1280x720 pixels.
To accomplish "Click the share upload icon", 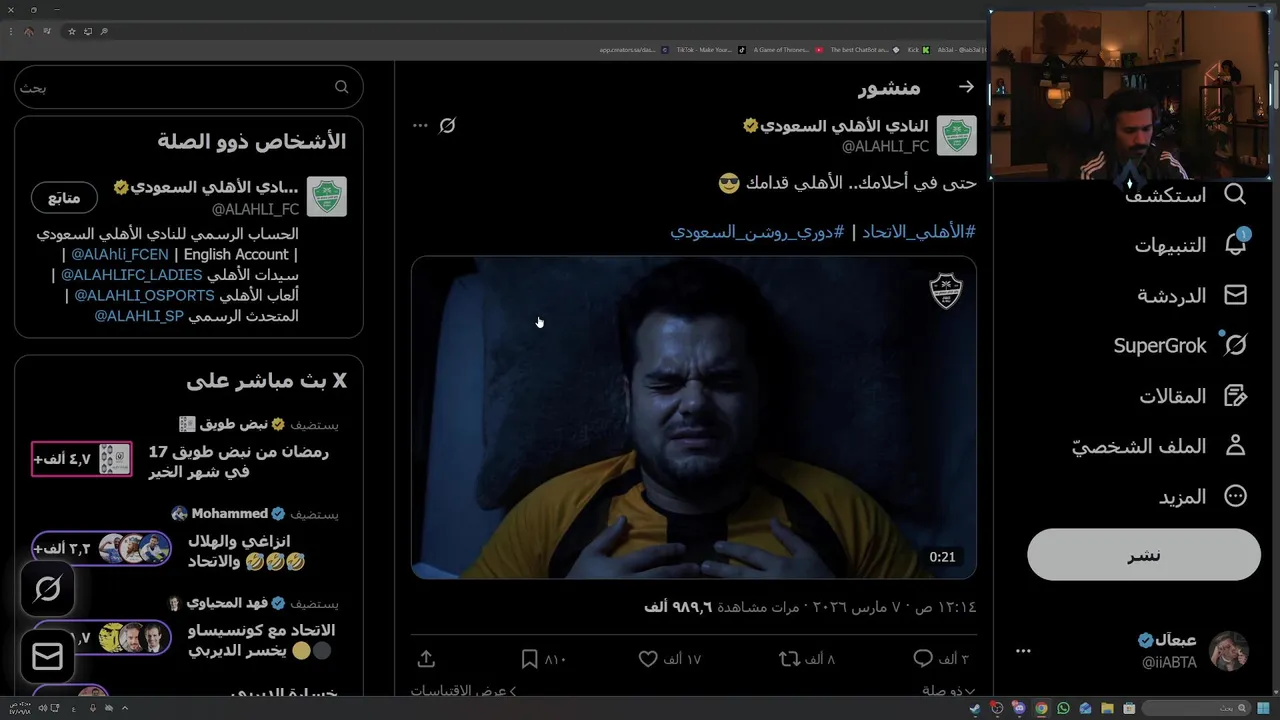I will [426, 659].
